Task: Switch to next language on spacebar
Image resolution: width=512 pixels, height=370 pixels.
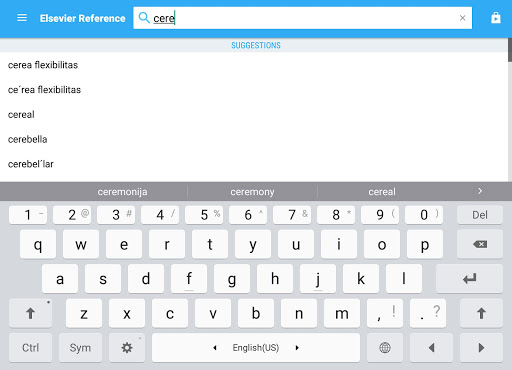Action: [297, 348]
